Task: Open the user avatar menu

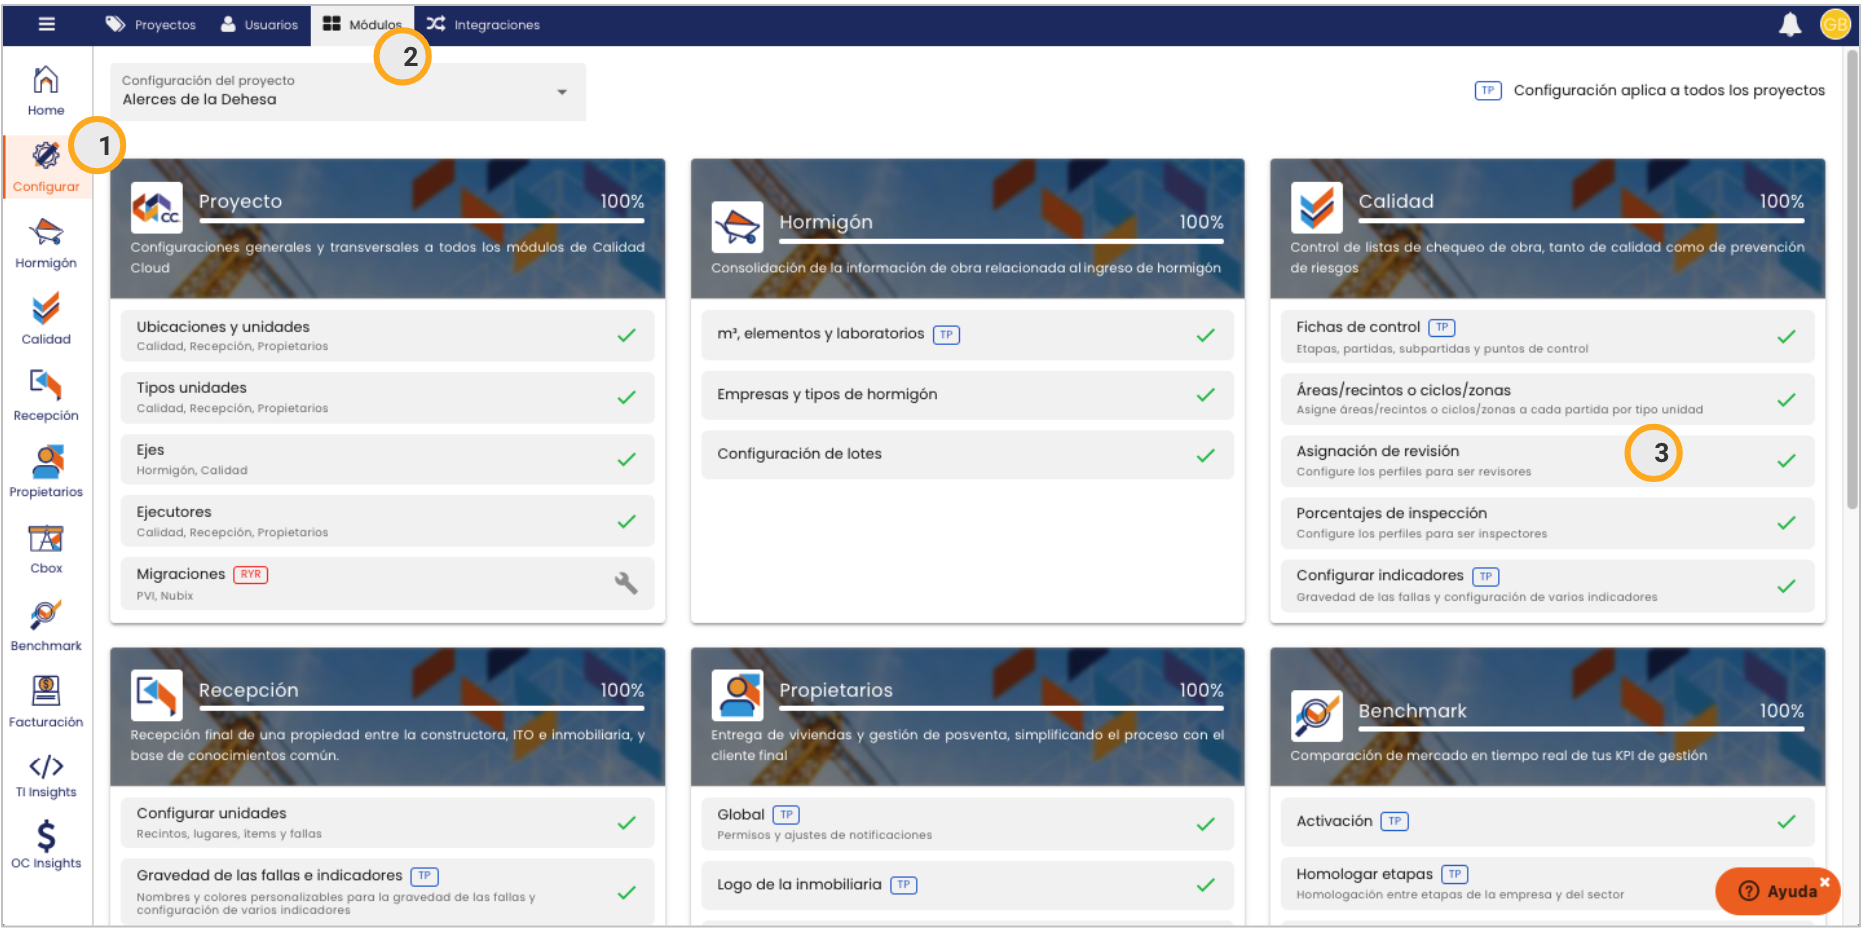Action: 1834,24
